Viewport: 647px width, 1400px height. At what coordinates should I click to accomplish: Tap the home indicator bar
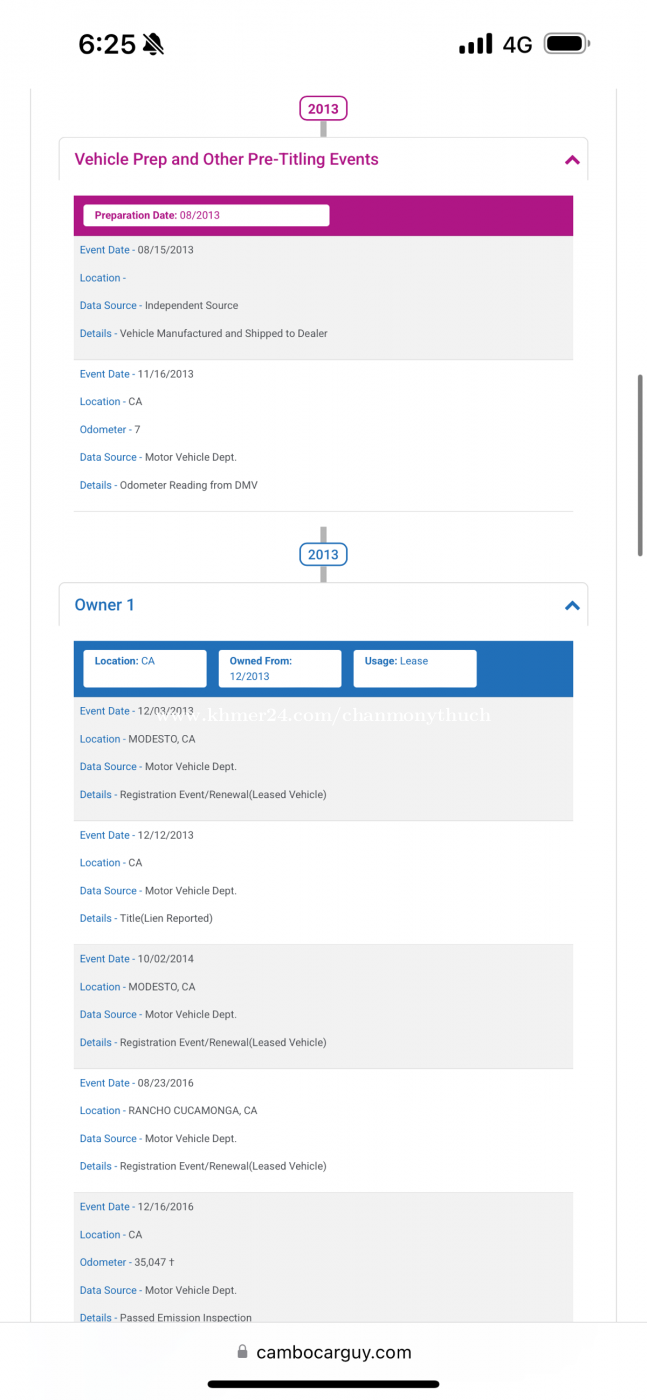(323, 1385)
